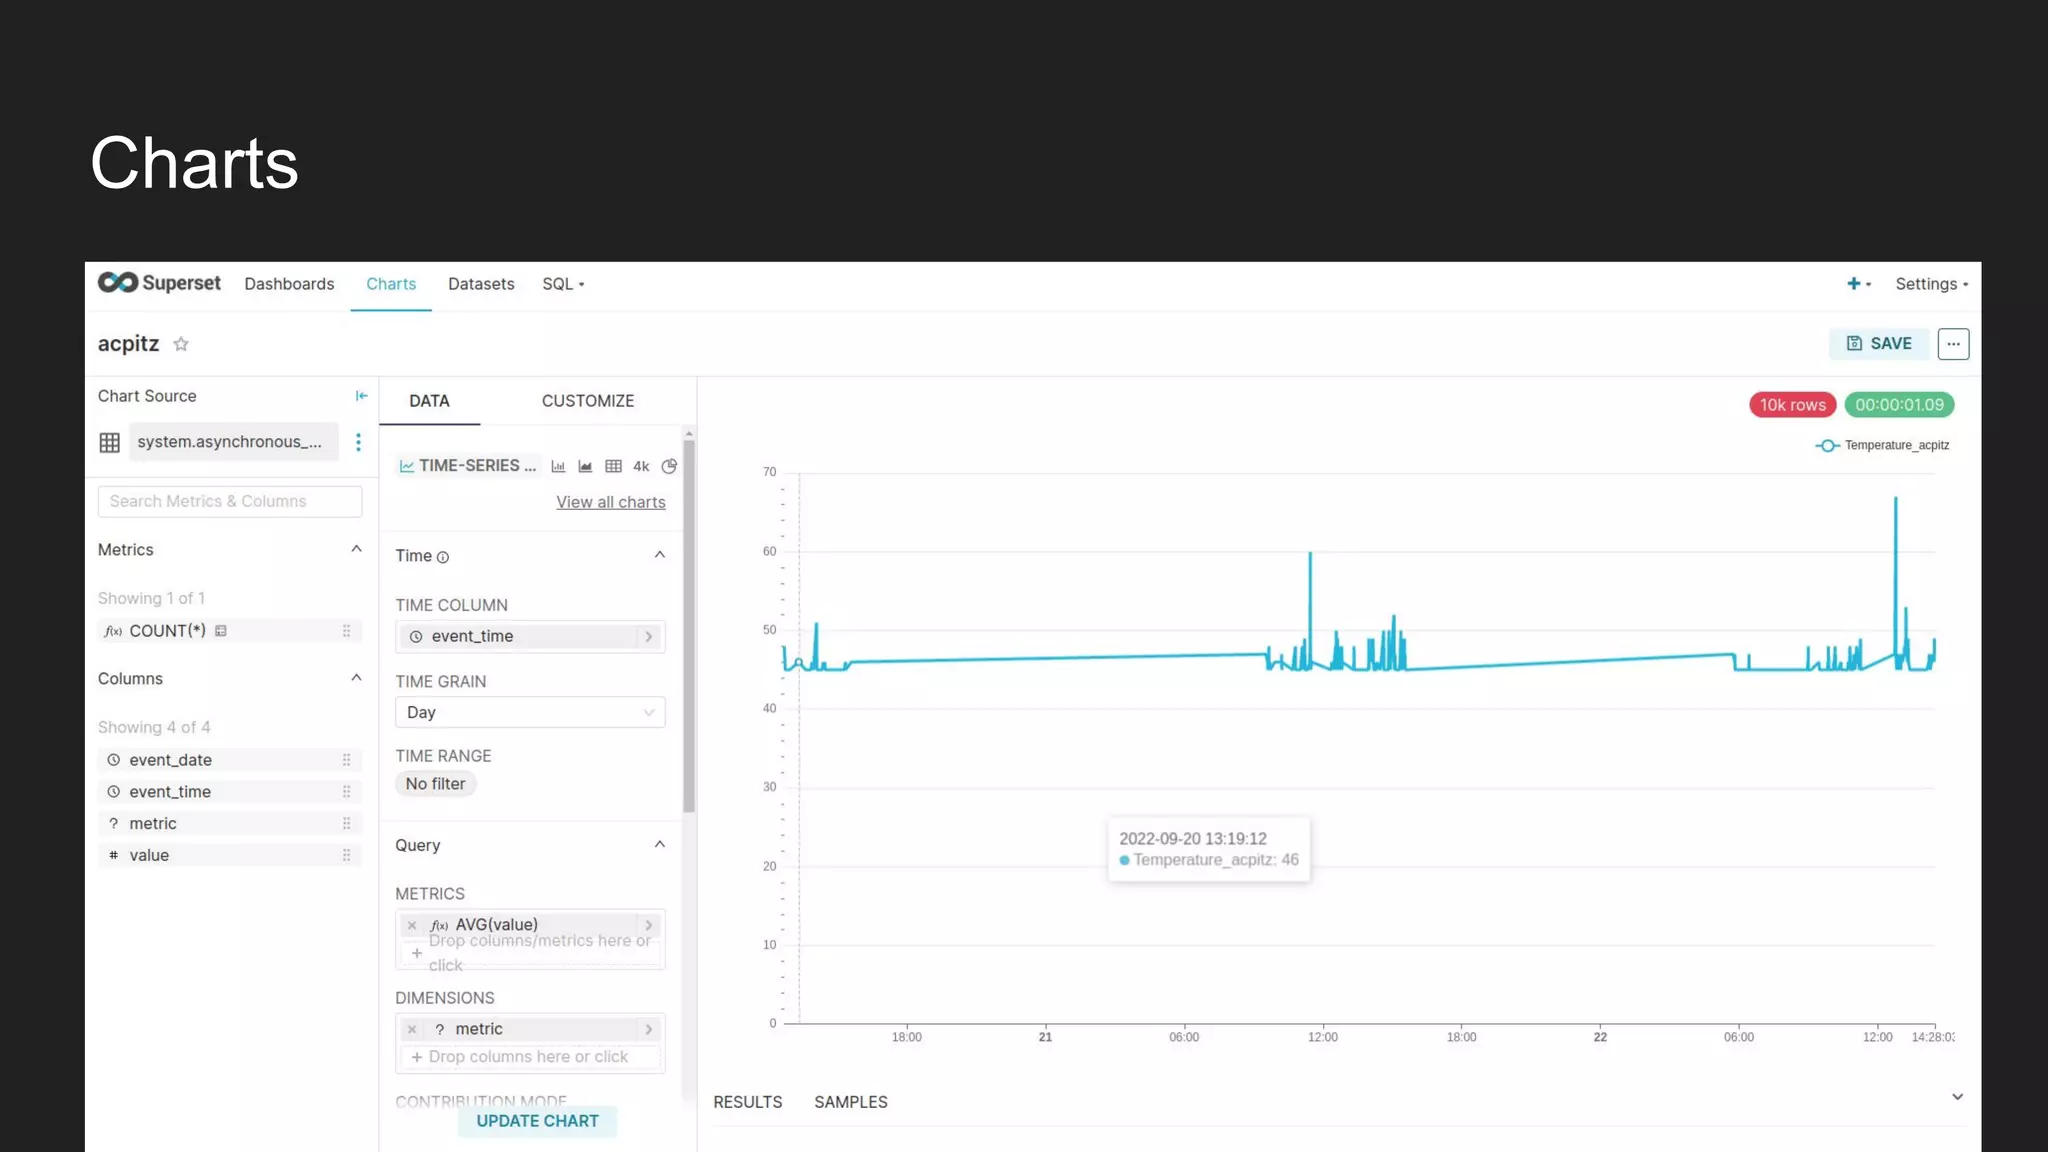Image resolution: width=2048 pixels, height=1152 pixels.
Task: Collapse the Chart Source panel
Action: click(361, 396)
